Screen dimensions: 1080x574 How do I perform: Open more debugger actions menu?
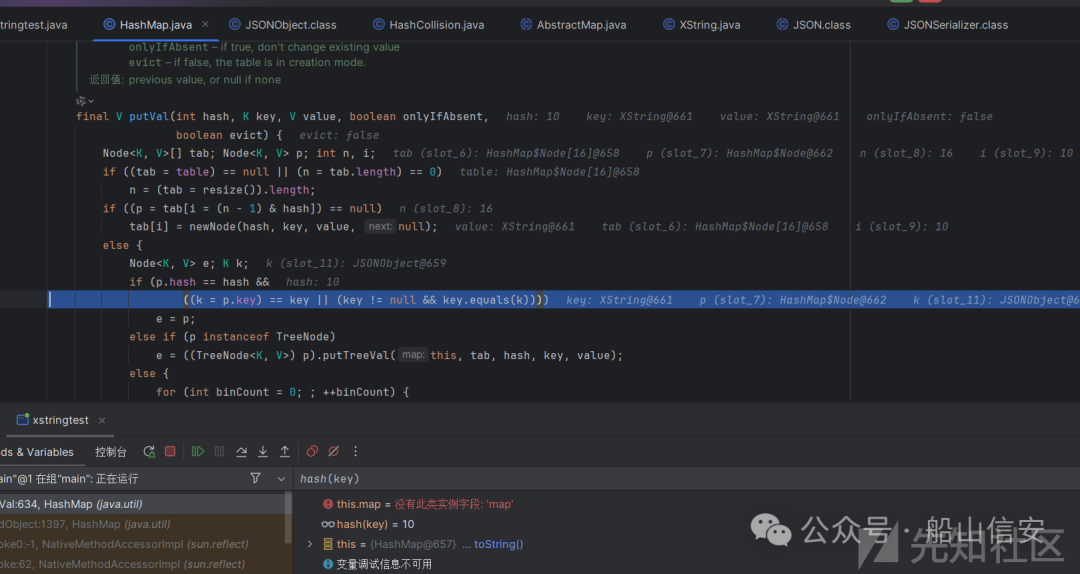355,451
